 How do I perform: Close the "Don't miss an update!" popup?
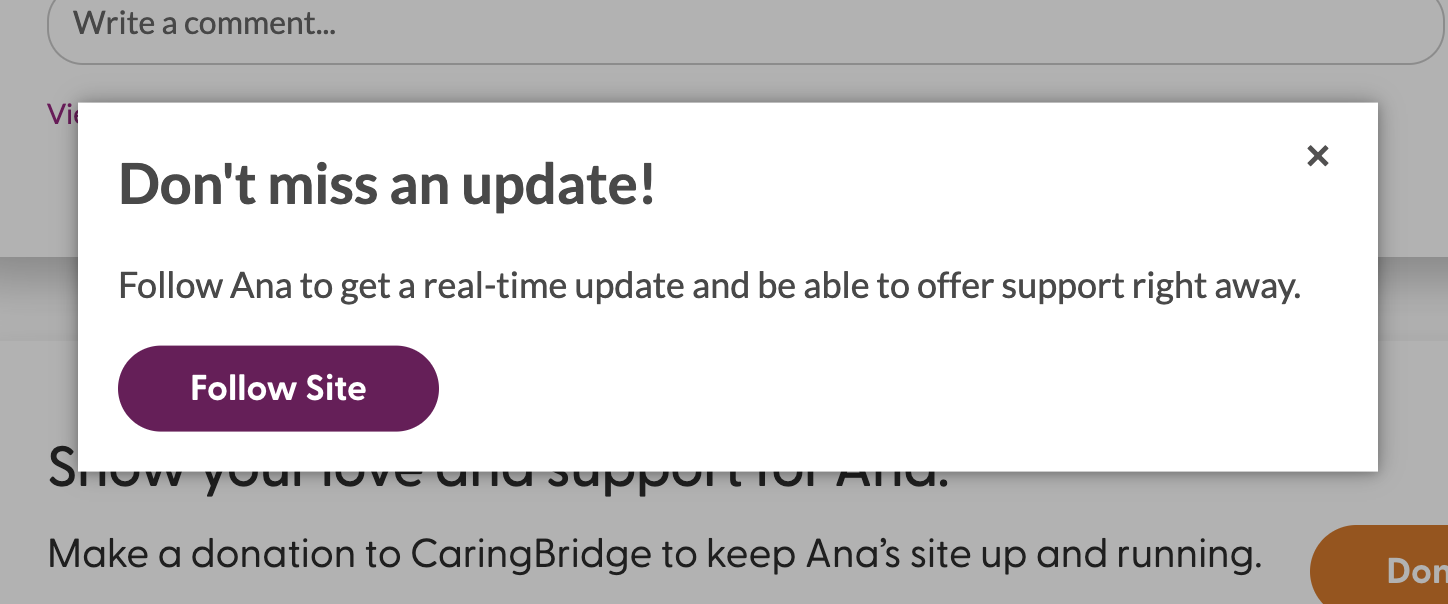pyautogui.click(x=1318, y=156)
